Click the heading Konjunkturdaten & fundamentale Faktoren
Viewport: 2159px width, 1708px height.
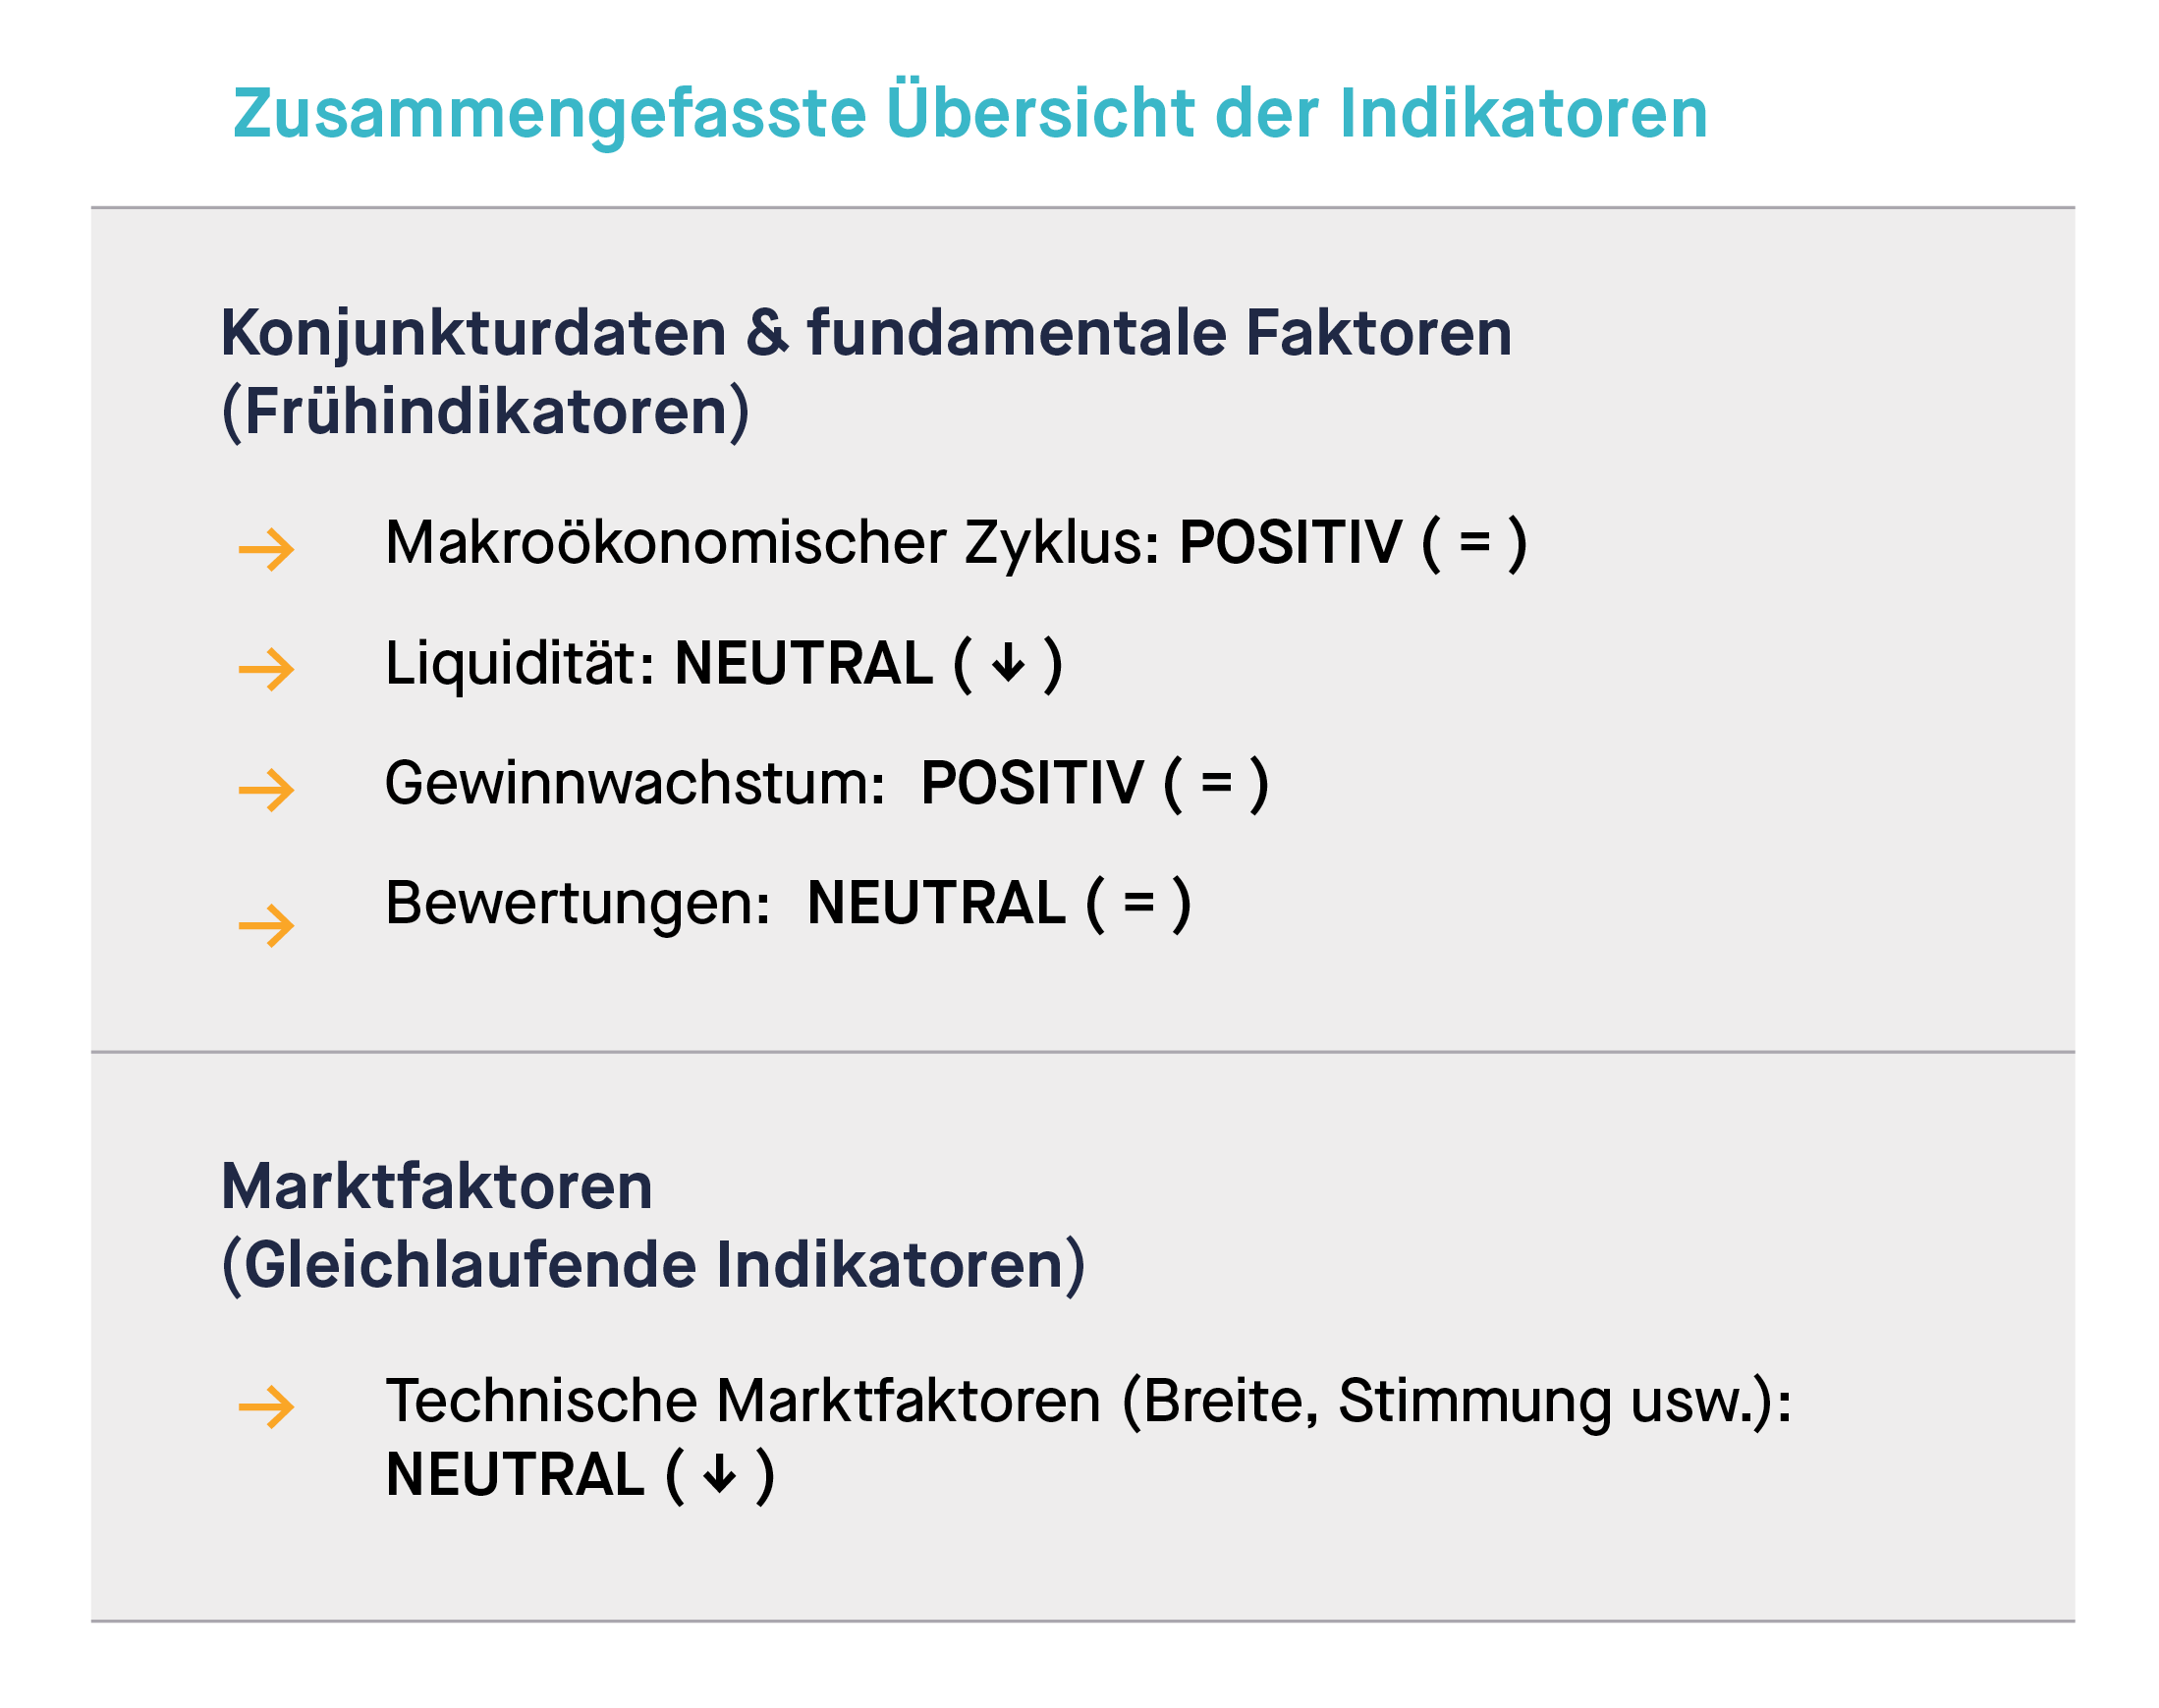[865, 333]
